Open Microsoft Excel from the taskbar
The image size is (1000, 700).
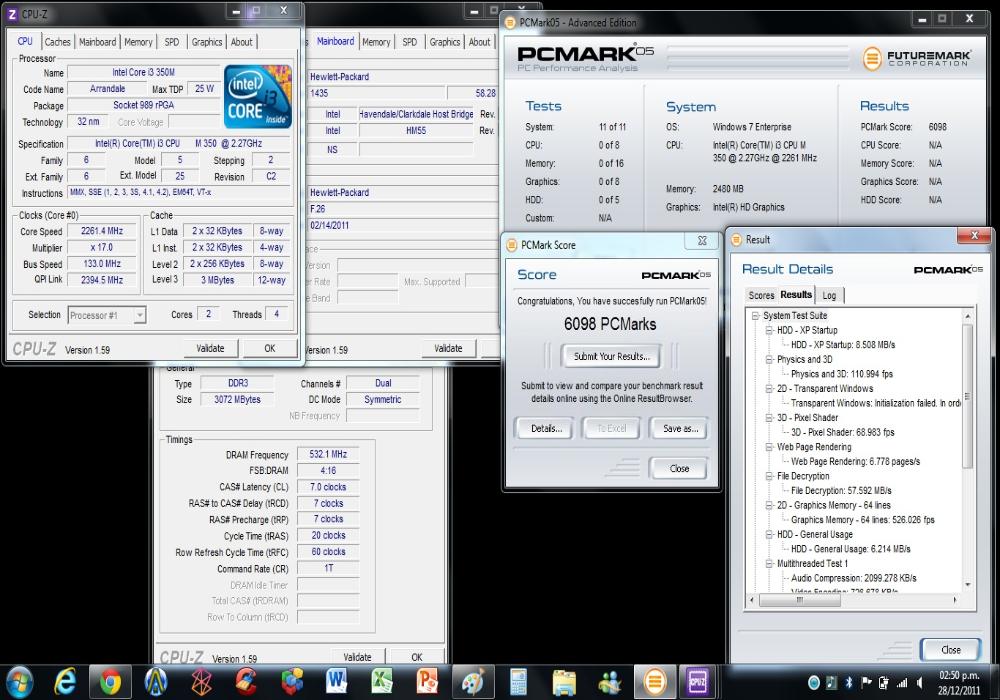tap(381, 682)
